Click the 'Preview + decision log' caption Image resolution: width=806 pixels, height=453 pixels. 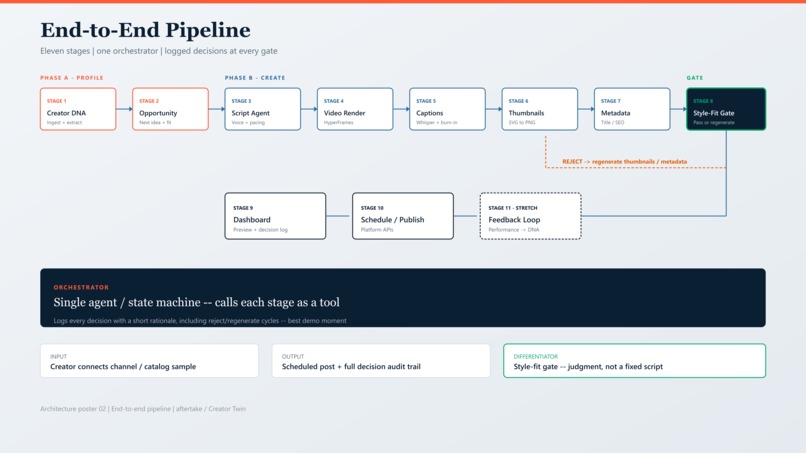[x=261, y=230]
